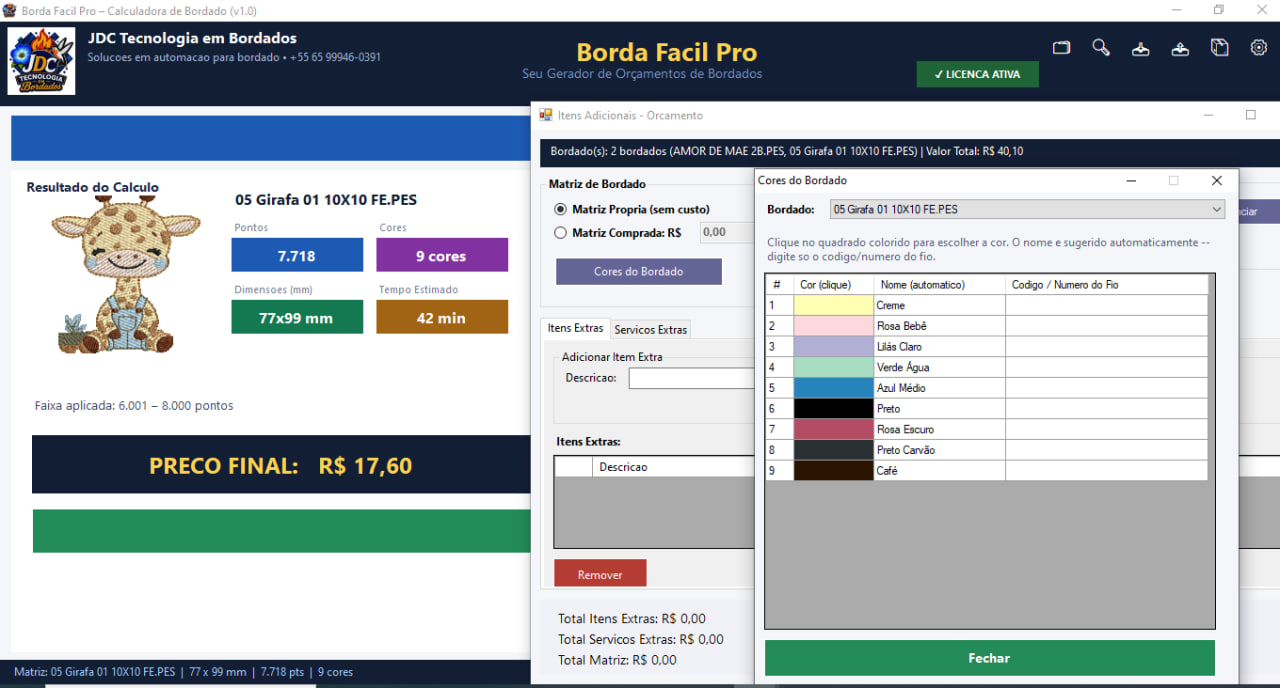Screen dimensions: 1280x688
Task: Click 'Total Servicos Extras: R$ 0,00' text
Action: 641,639
